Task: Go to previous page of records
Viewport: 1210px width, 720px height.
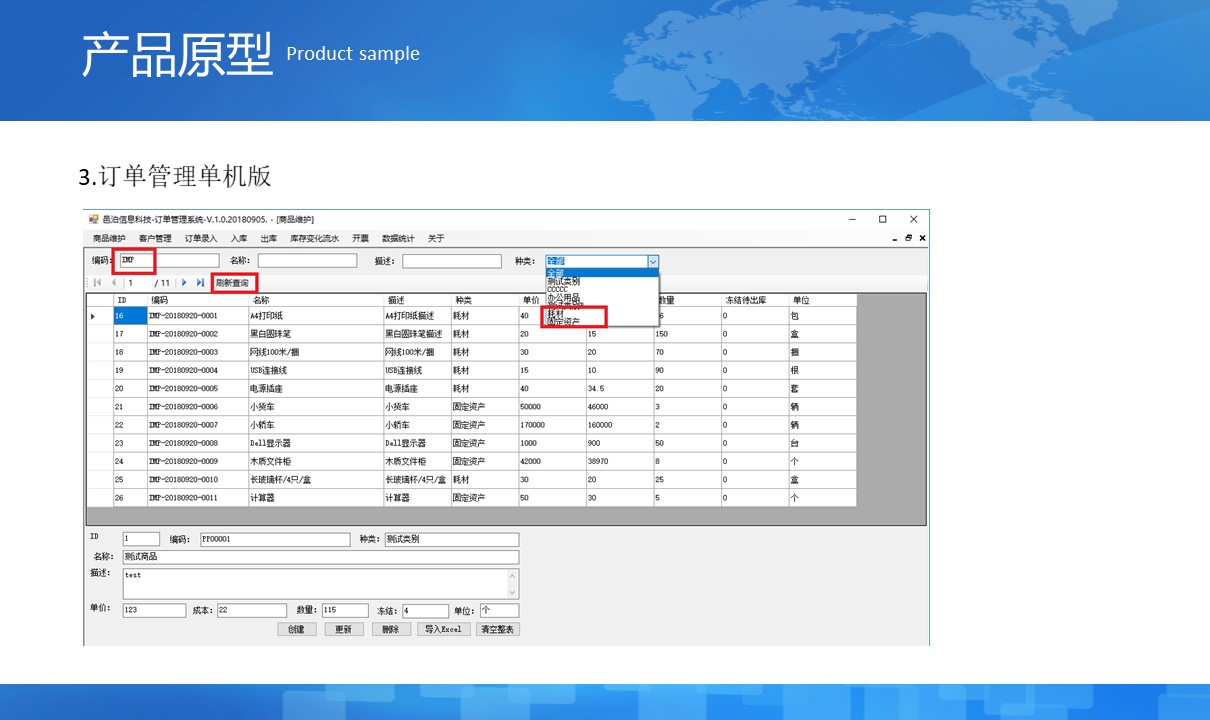Action: (x=113, y=283)
